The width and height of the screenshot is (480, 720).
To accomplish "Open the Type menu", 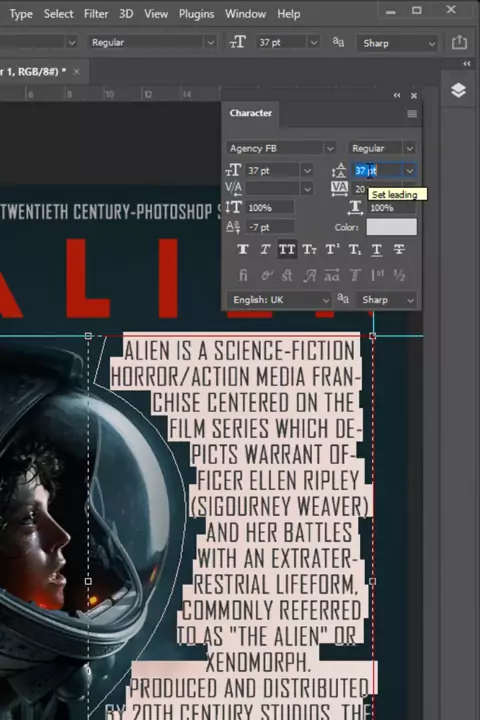I will coord(21,14).
